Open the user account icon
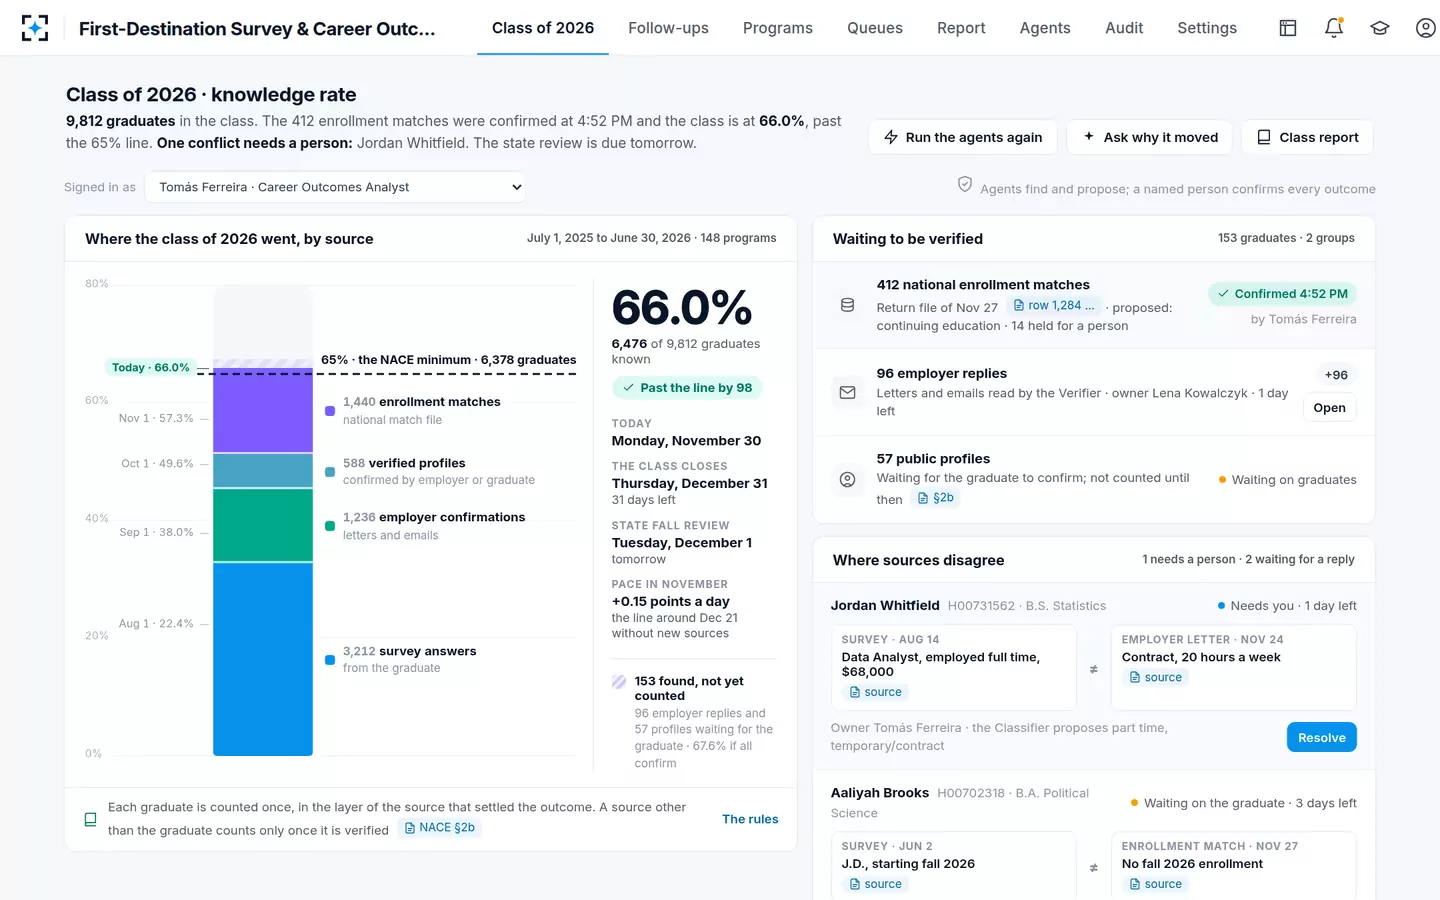The width and height of the screenshot is (1440, 900). (x=1426, y=28)
